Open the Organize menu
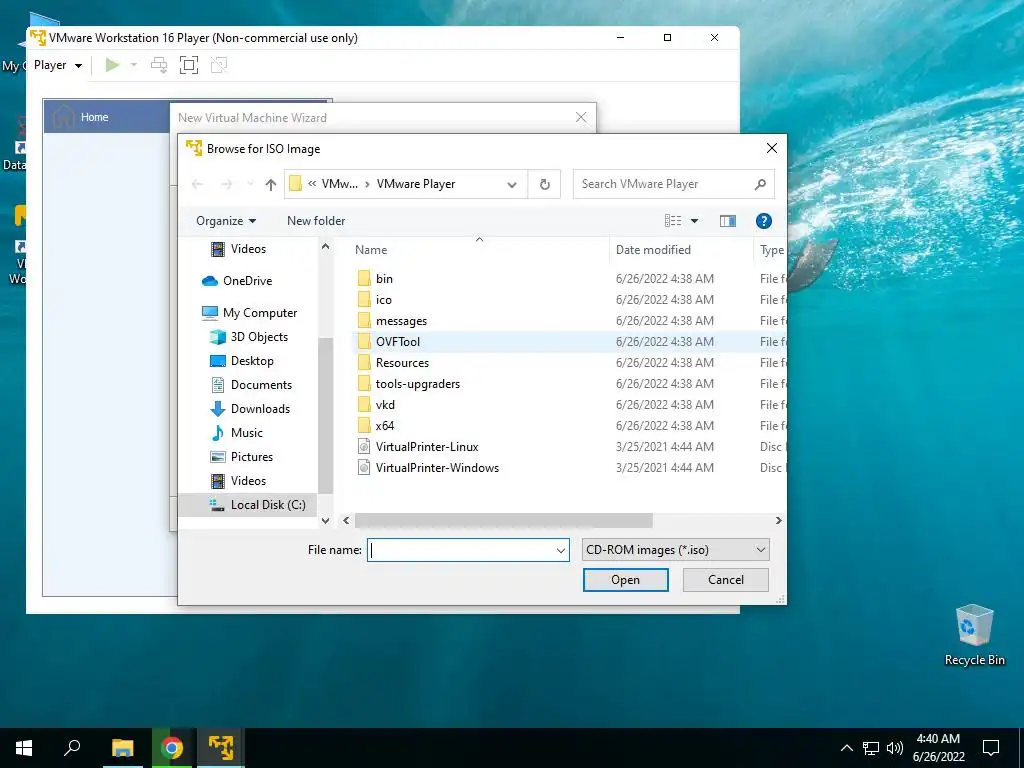The image size is (1024, 768). point(226,221)
